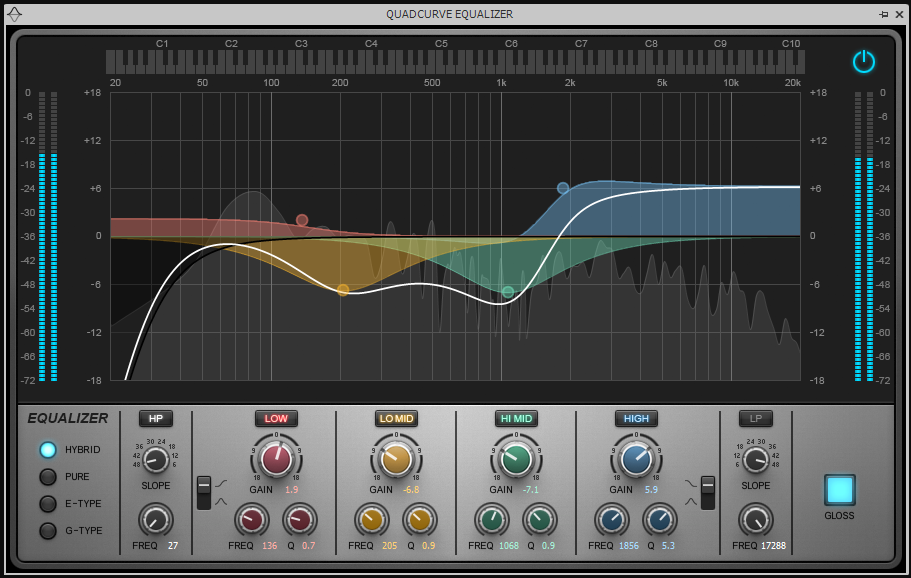Click the HIGH band GAIN knob

pos(636,459)
